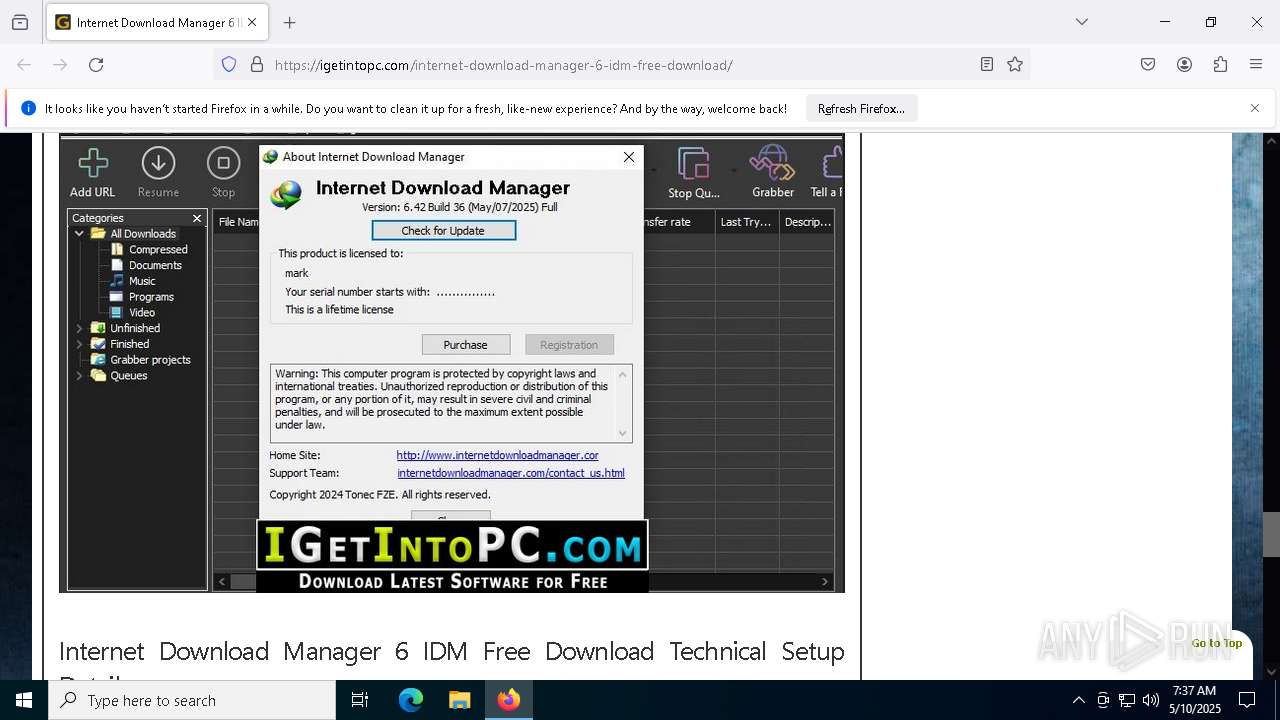Close the About Internet Download Manager dialog
This screenshot has height=720, width=1280.
[x=629, y=157]
